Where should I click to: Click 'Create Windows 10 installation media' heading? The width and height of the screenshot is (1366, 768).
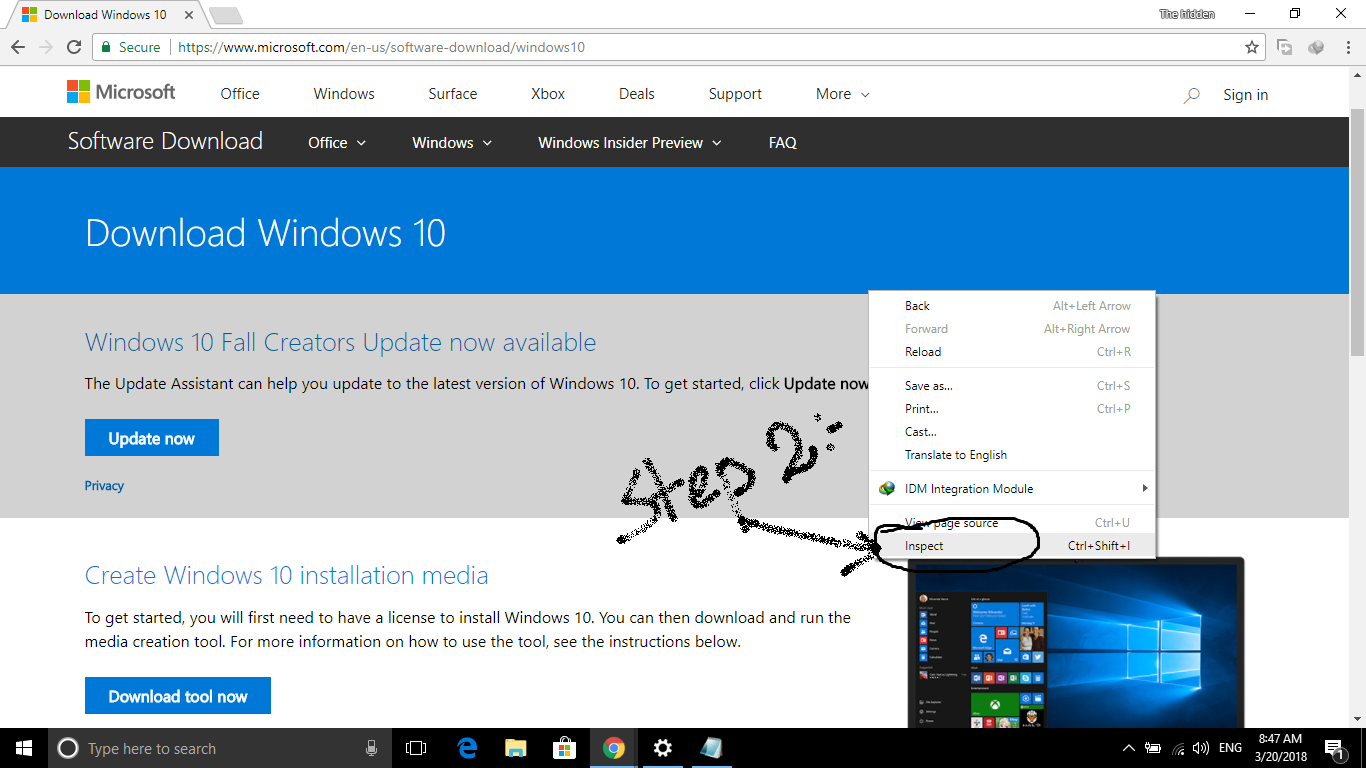[x=287, y=575]
